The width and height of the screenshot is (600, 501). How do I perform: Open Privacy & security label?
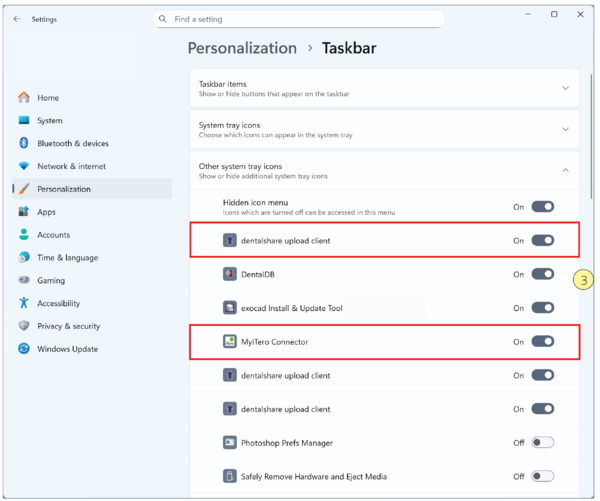(68, 326)
